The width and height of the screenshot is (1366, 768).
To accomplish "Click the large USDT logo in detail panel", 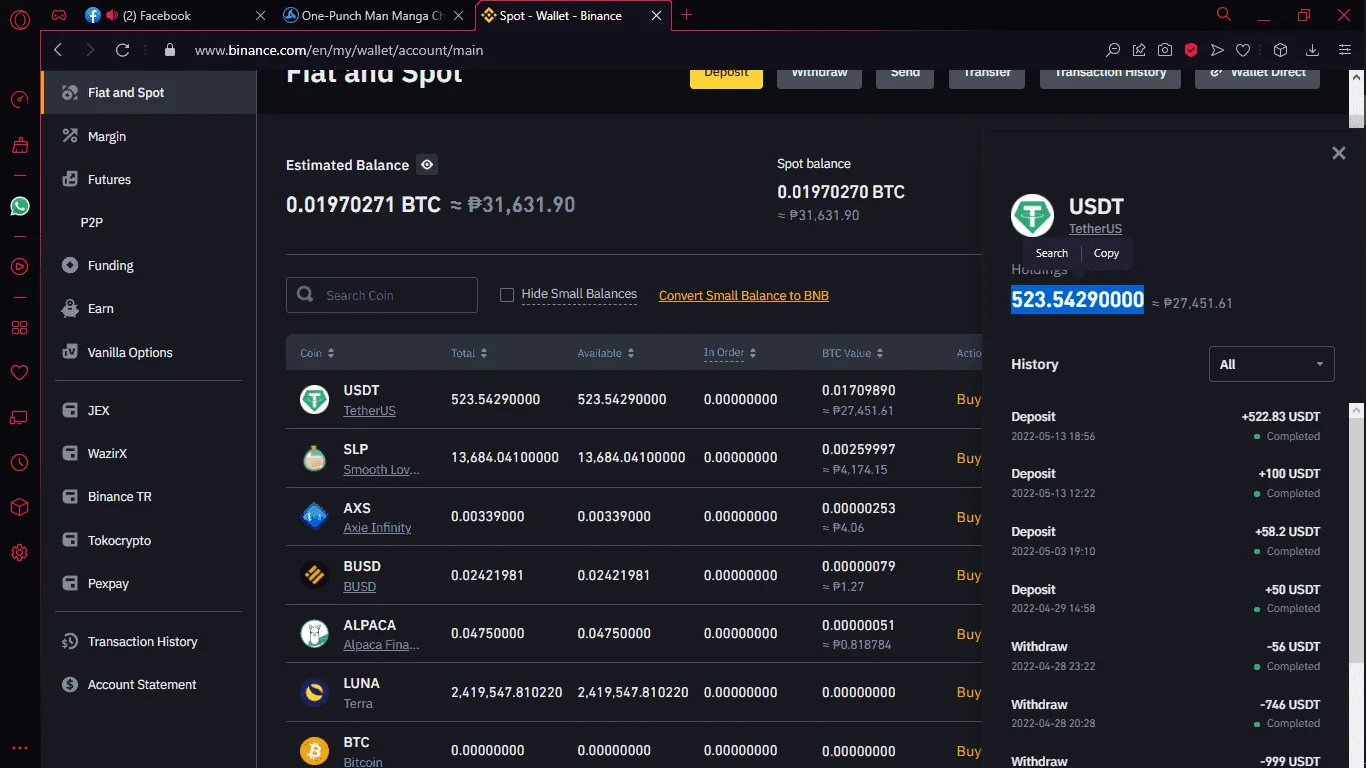I will [1032, 215].
